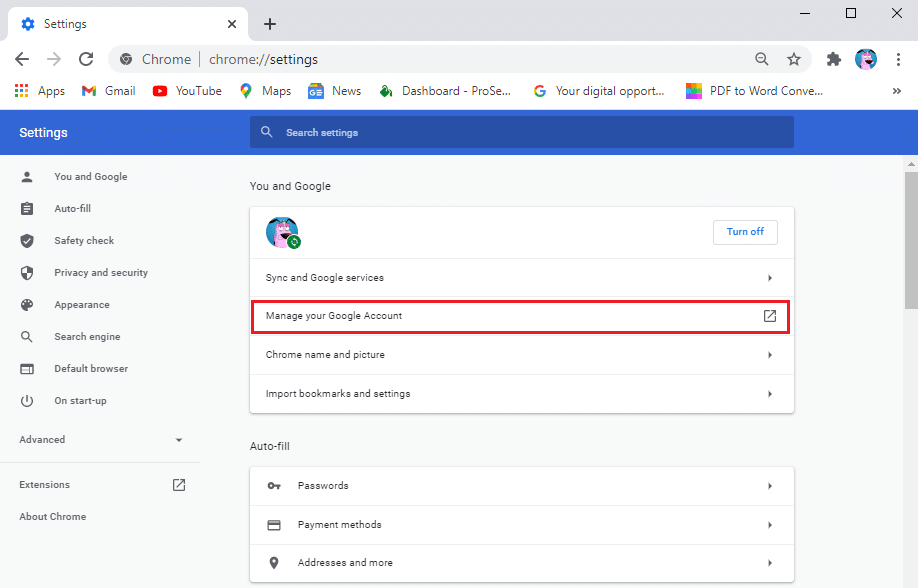Image resolution: width=918 pixels, height=588 pixels.
Task: Open the News bookmark
Action: tap(334, 90)
